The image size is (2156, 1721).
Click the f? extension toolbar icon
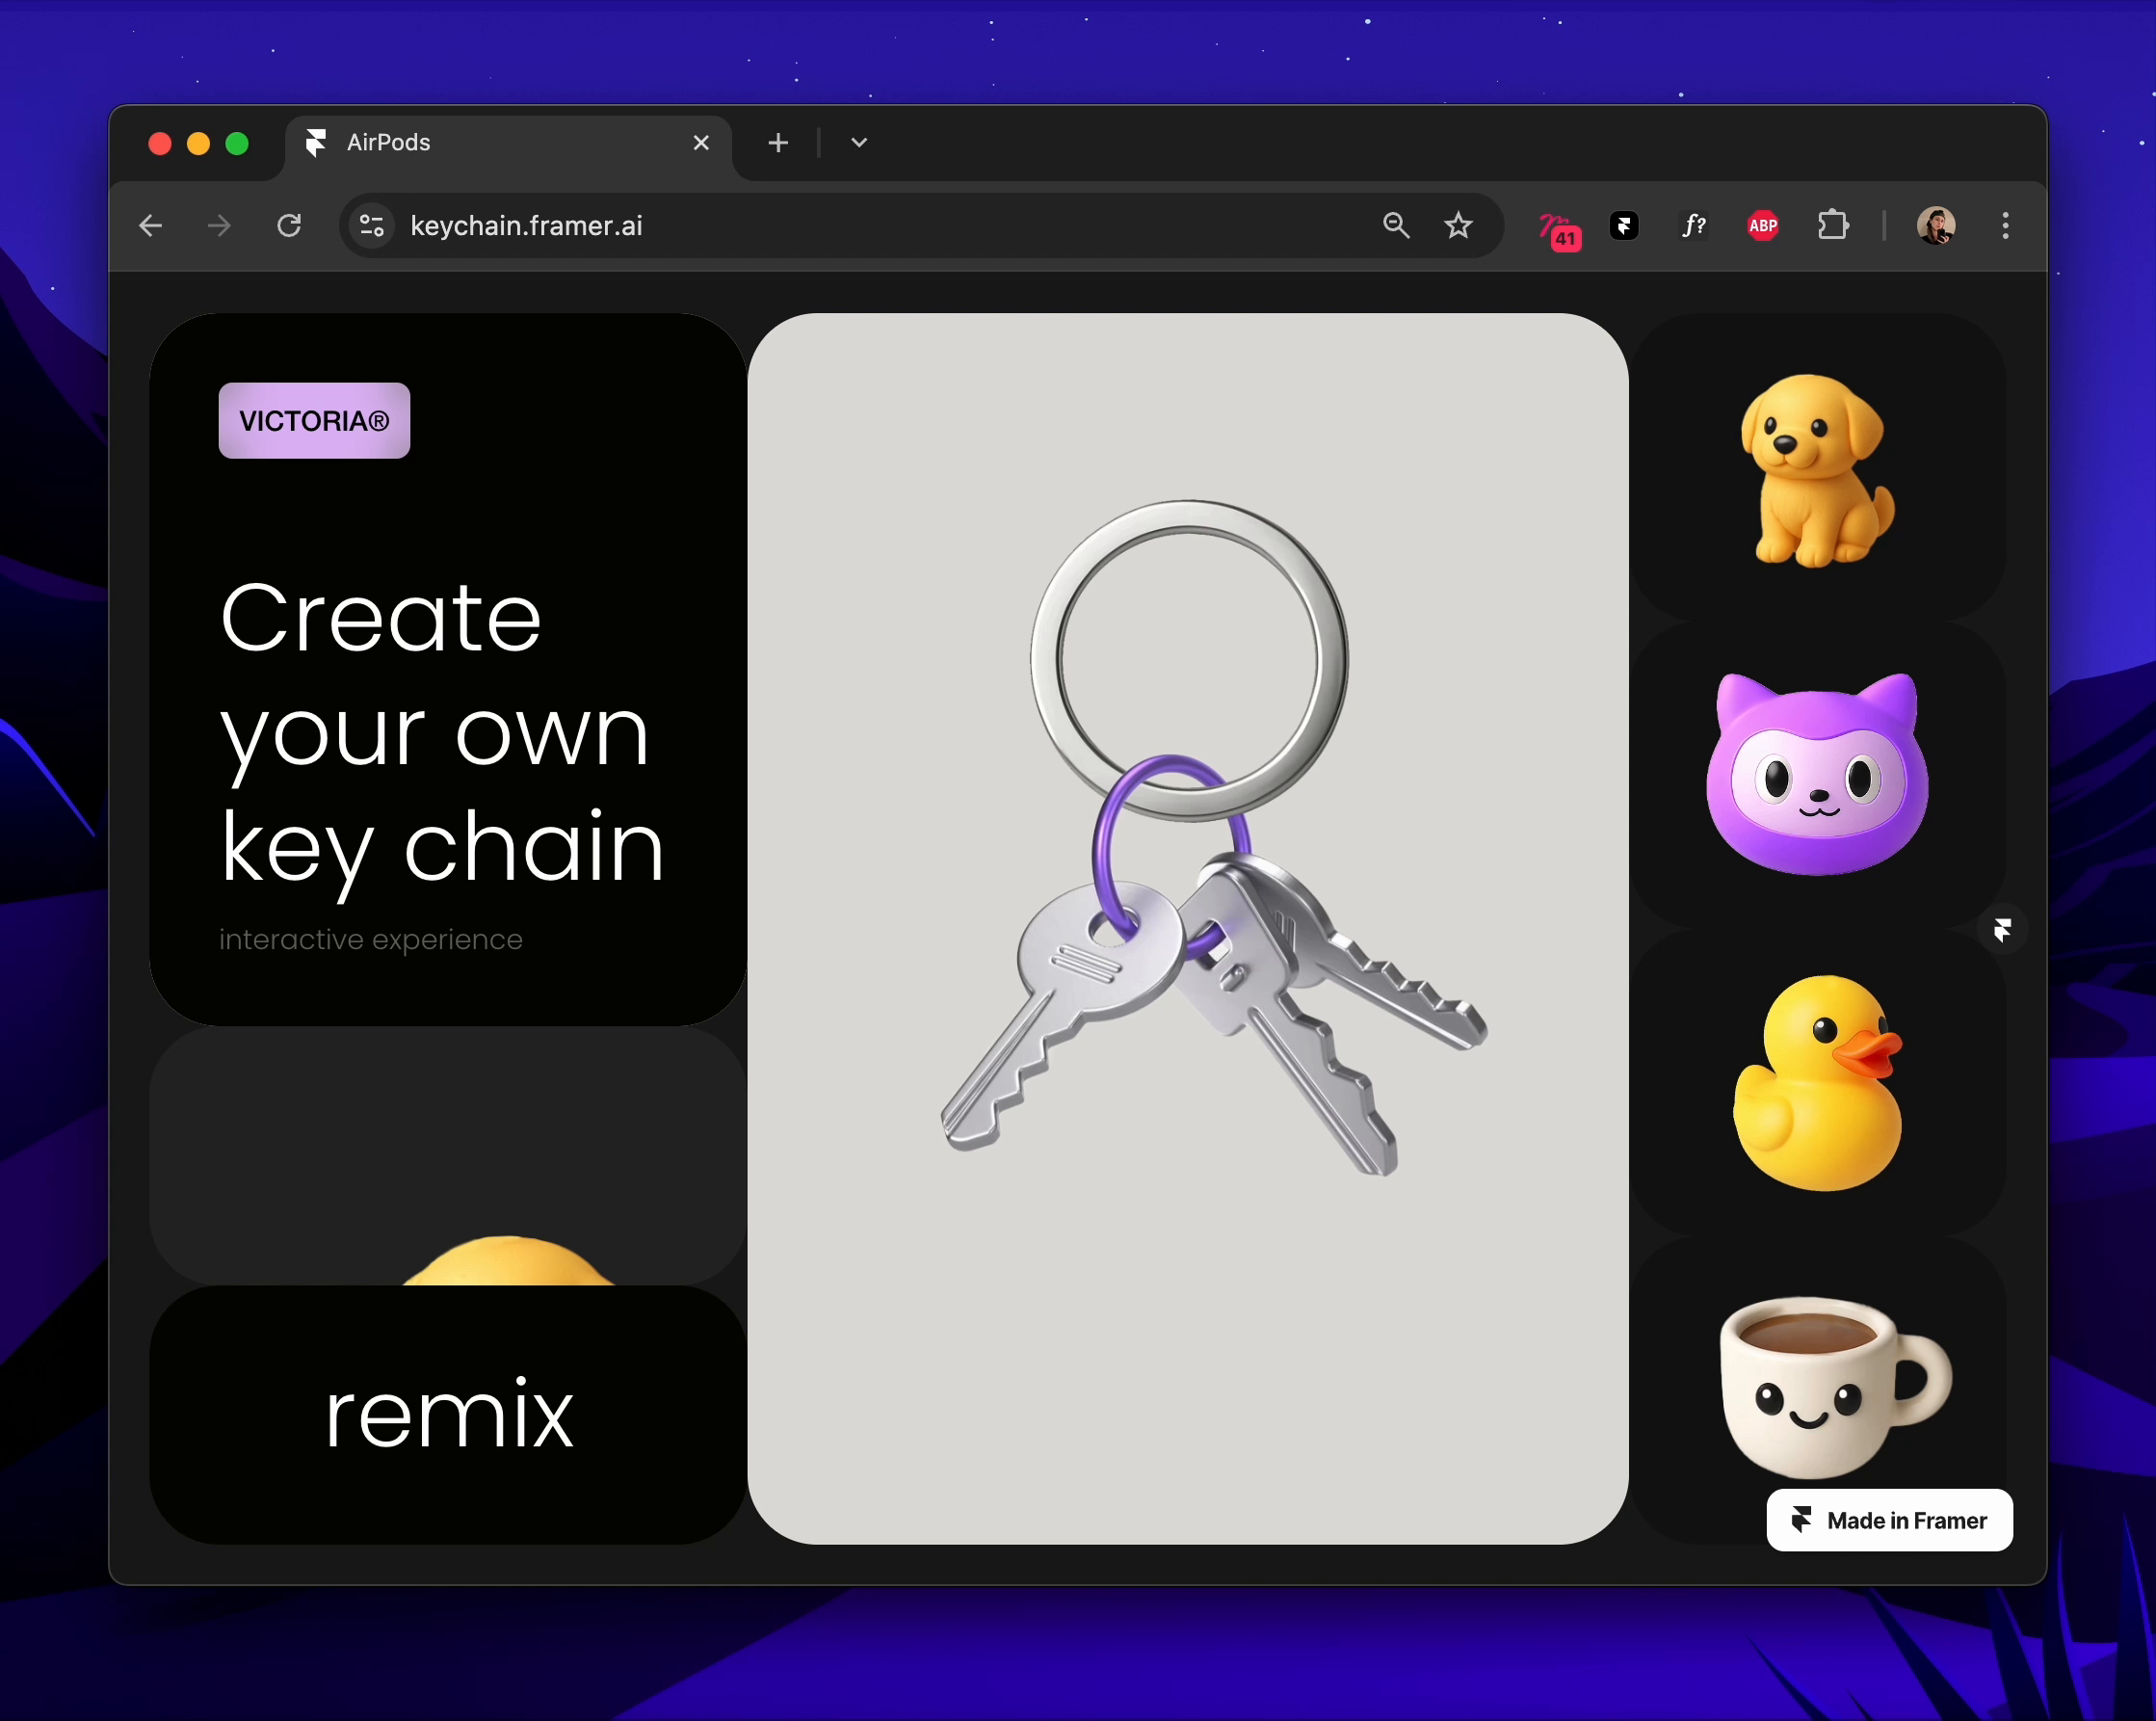click(x=1694, y=226)
